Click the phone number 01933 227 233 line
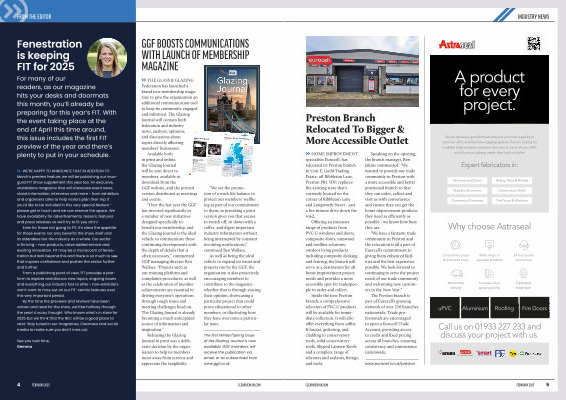This screenshot has height=400, width=566. [490, 326]
